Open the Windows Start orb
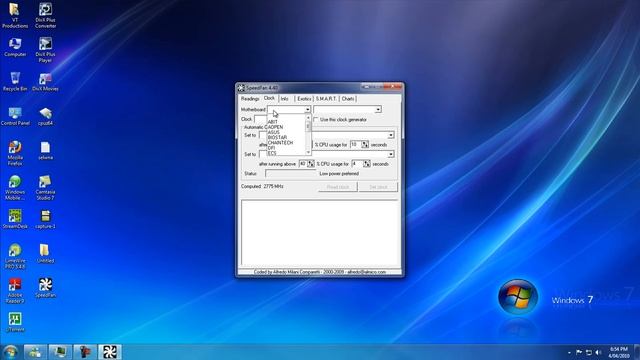The height and width of the screenshot is (360, 640). click(x=10, y=352)
